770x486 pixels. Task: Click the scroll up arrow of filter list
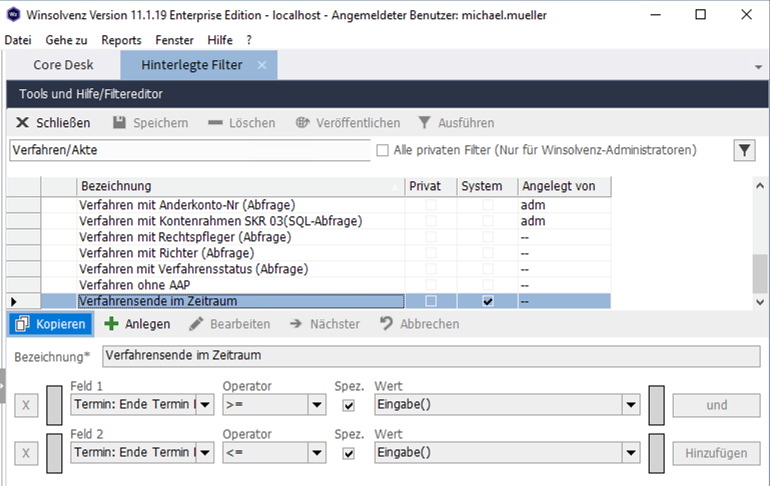[x=760, y=186]
